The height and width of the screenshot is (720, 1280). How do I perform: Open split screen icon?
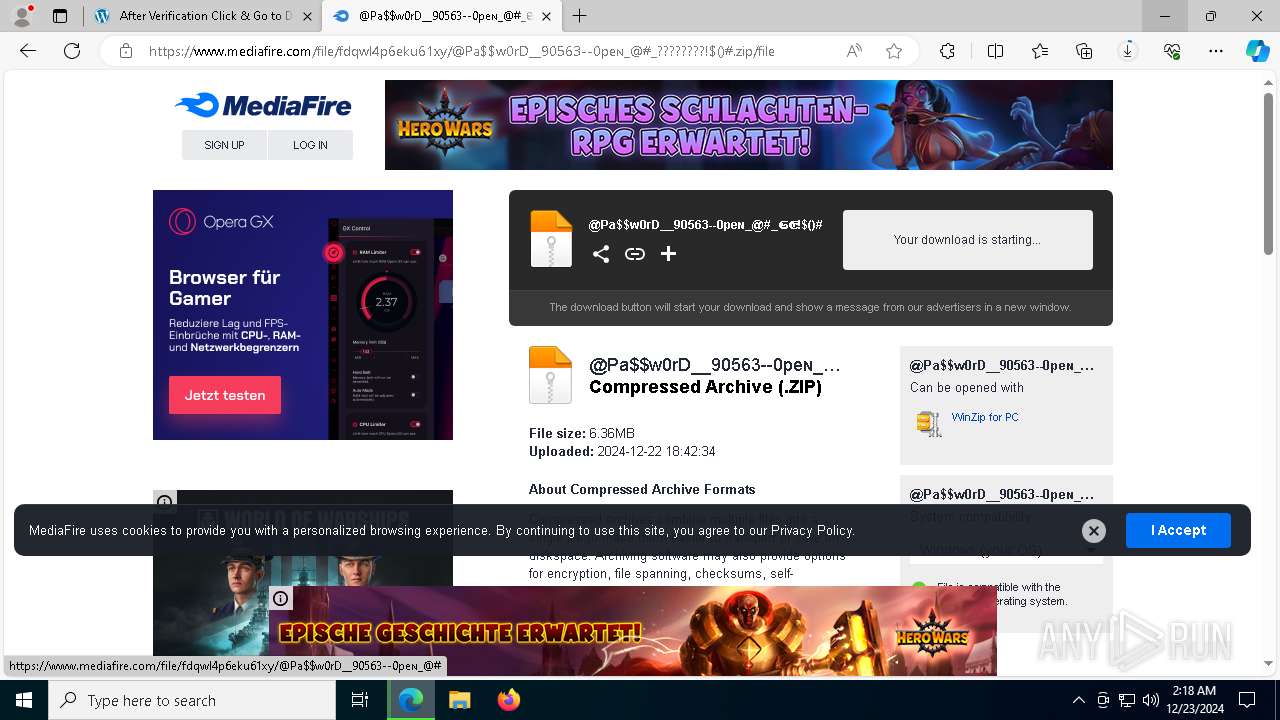995,51
